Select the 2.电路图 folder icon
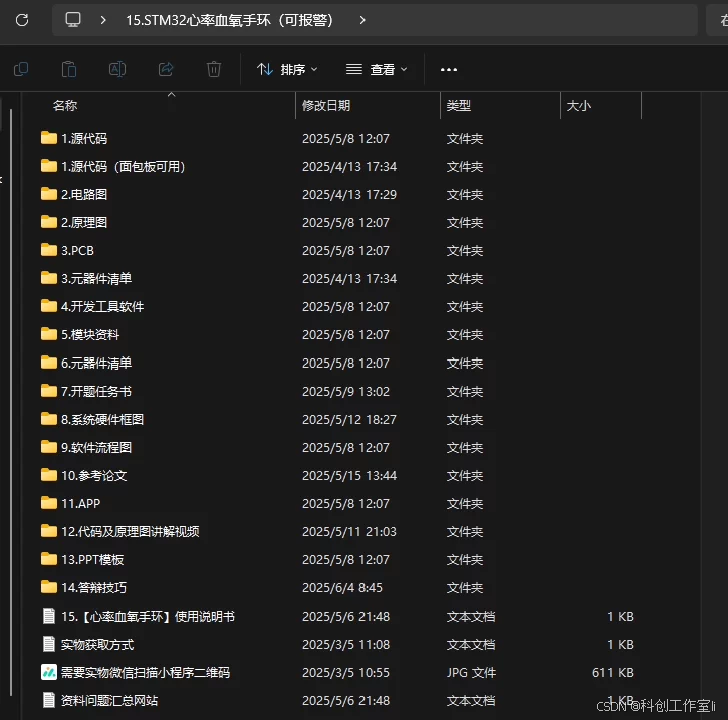Image resolution: width=728 pixels, height=720 pixels. 49,194
